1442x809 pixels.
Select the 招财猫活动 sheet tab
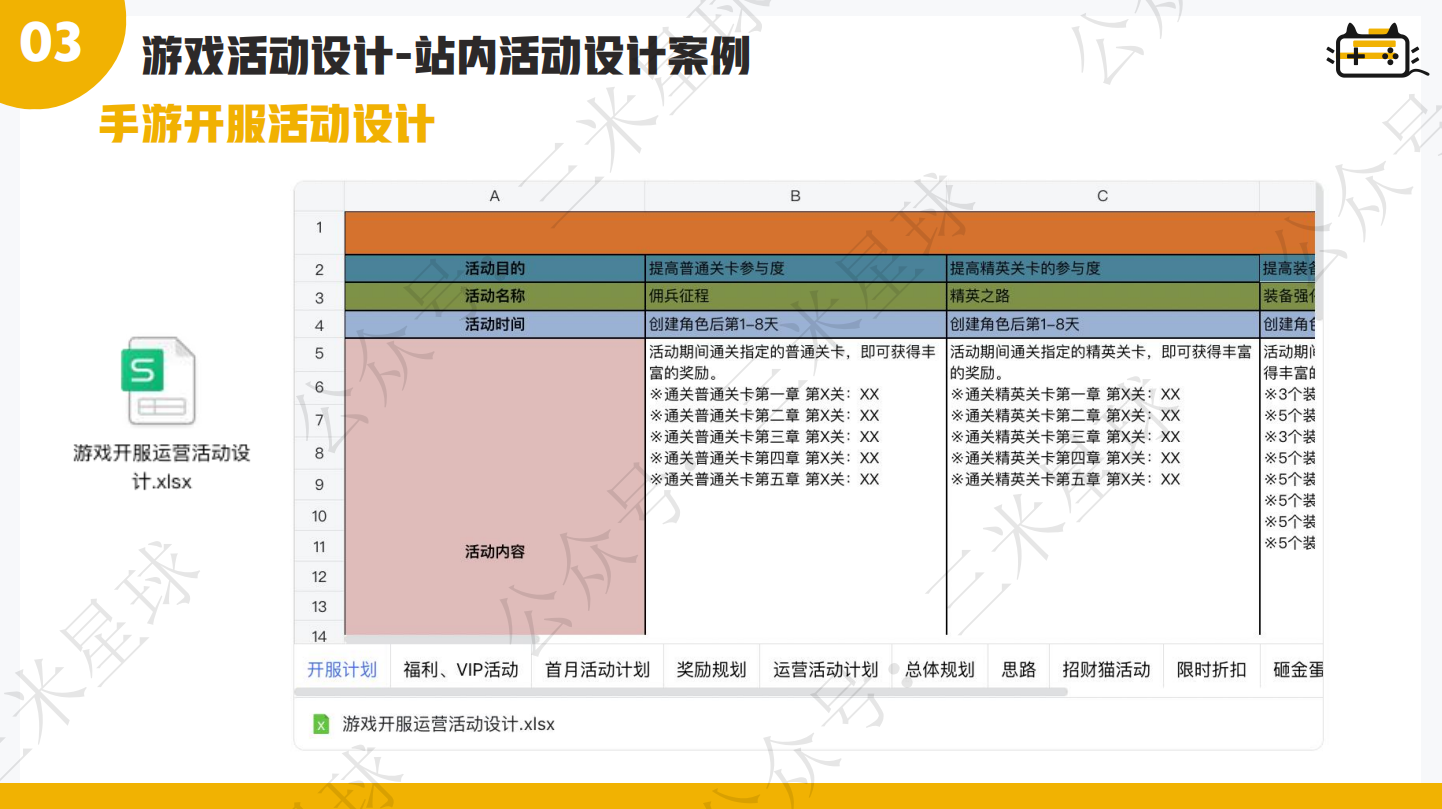[1106, 669]
